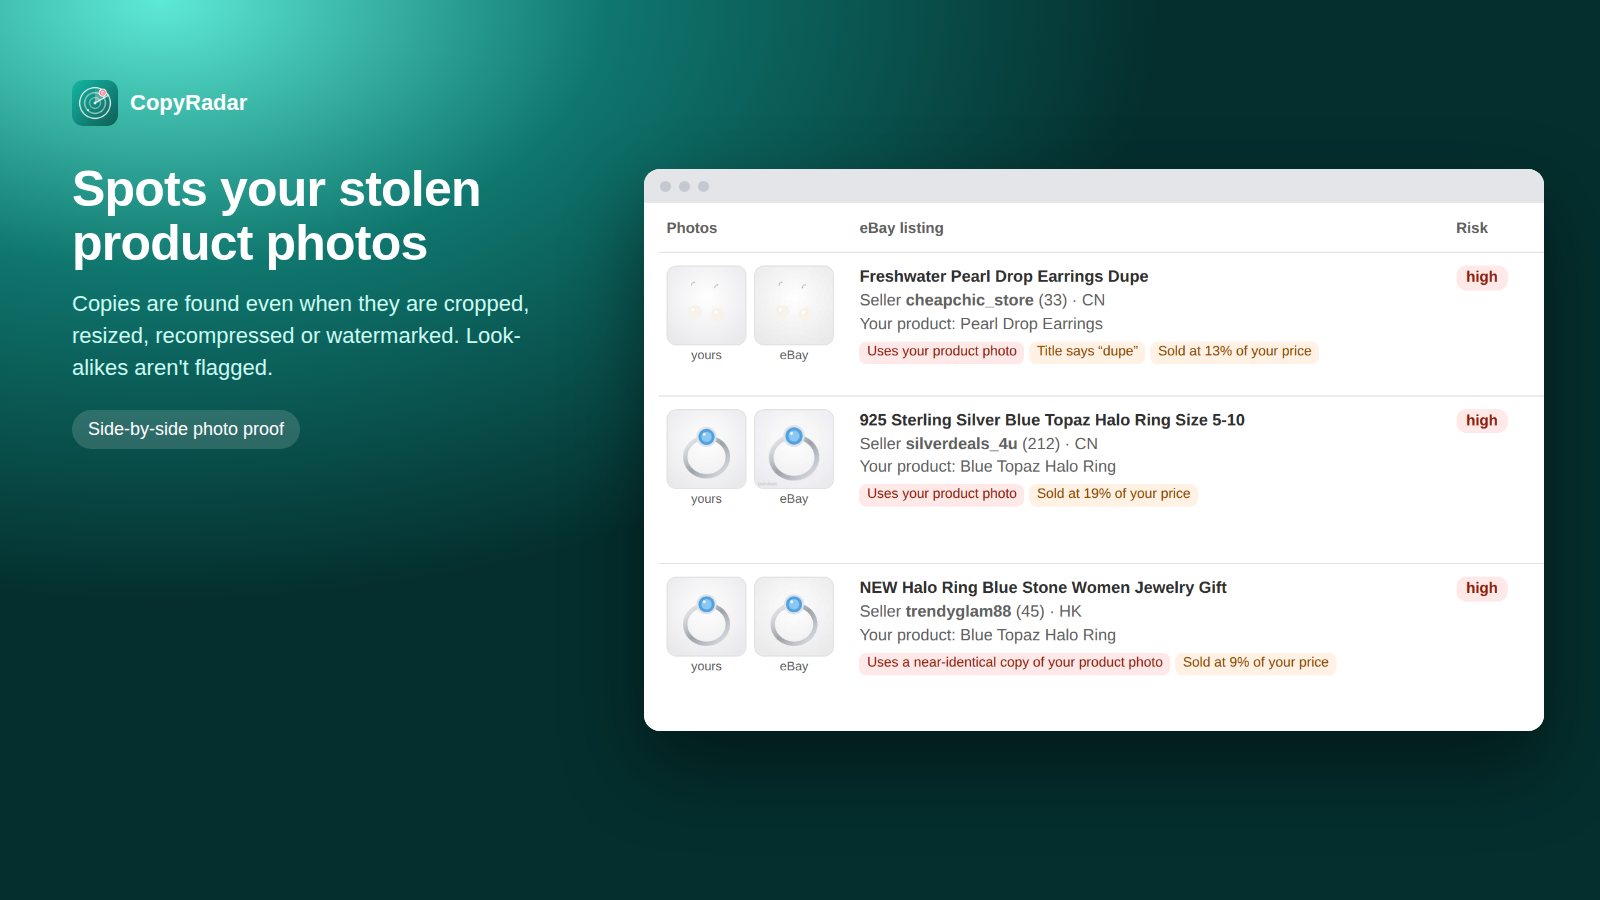Click the CopyRadar brand name
The width and height of the screenshot is (1600, 900).
point(188,103)
